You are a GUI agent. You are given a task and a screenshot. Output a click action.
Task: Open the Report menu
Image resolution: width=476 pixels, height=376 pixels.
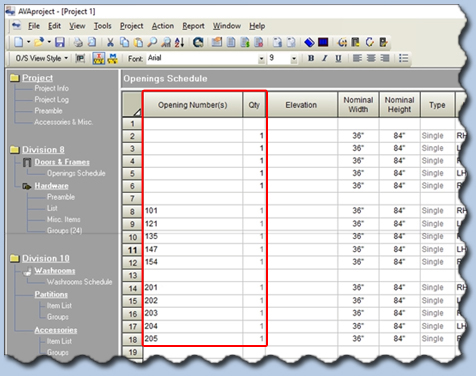(193, 26)
